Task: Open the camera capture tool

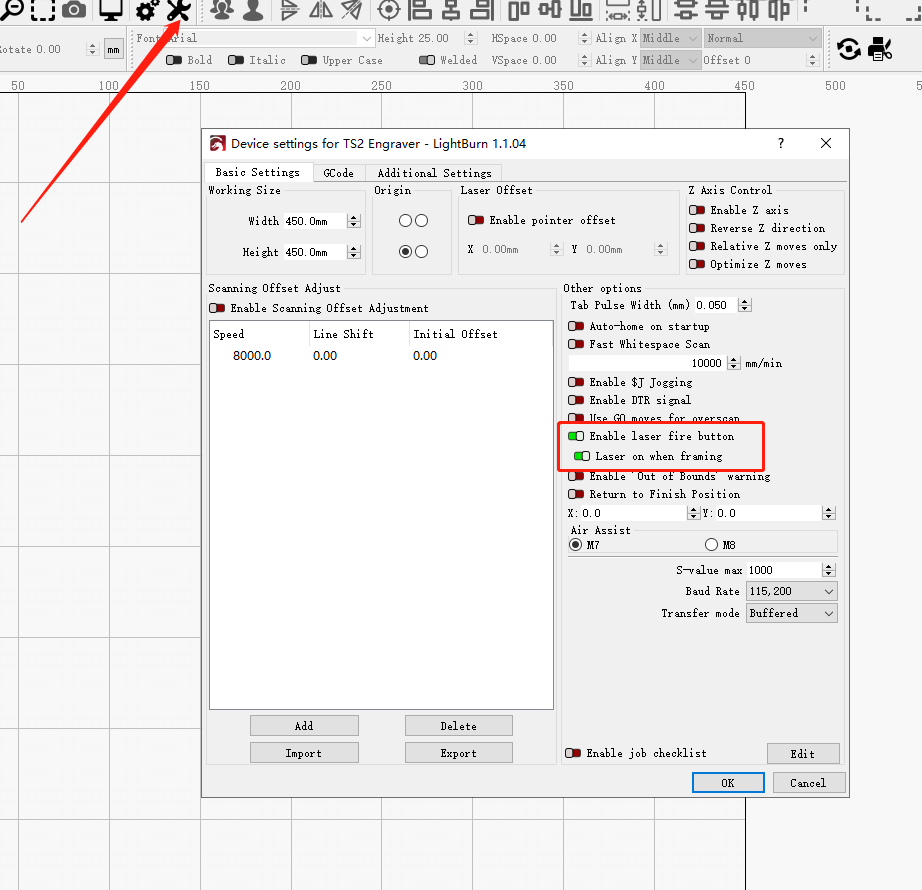Action: (74, 9)
